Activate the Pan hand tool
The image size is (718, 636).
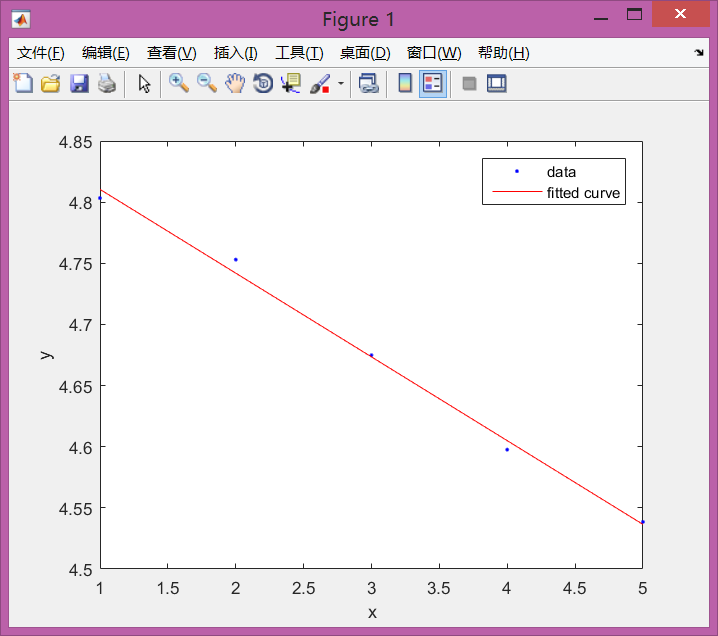point(235,84)
